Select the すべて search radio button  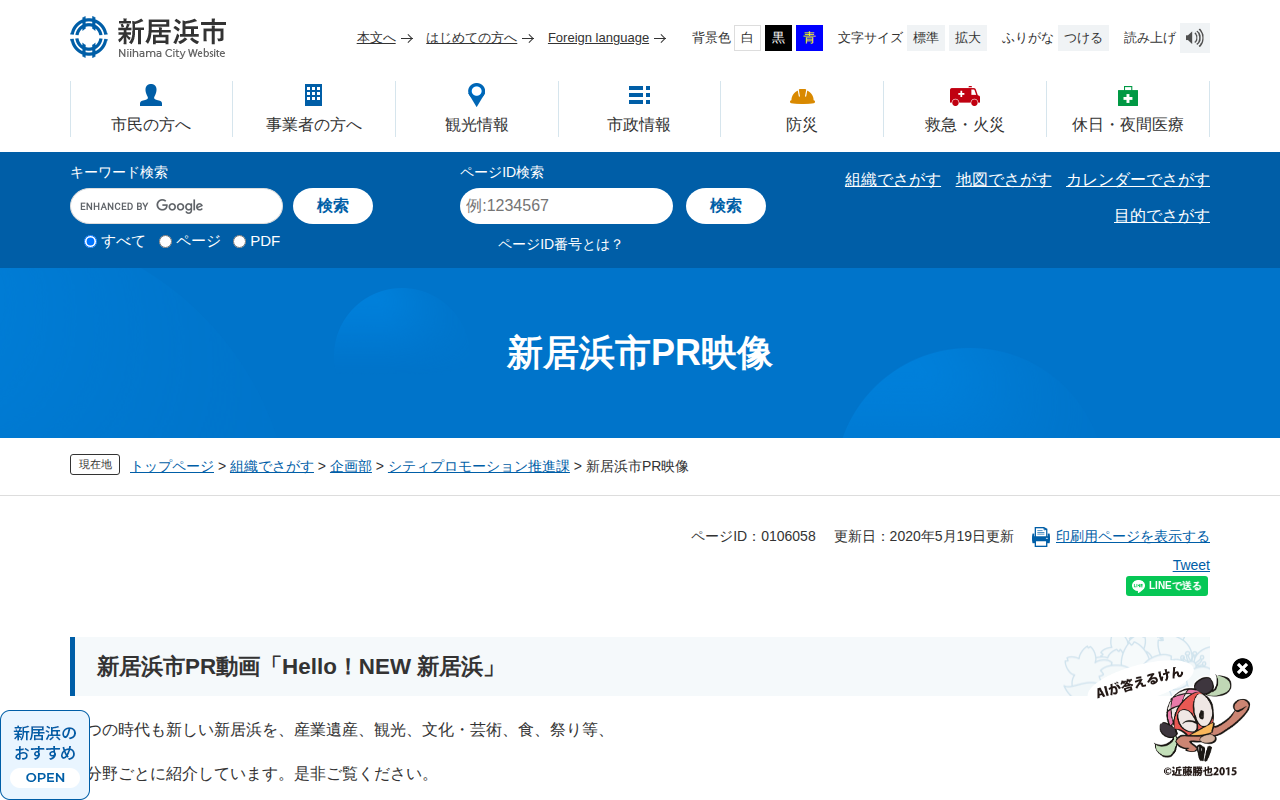90,241
